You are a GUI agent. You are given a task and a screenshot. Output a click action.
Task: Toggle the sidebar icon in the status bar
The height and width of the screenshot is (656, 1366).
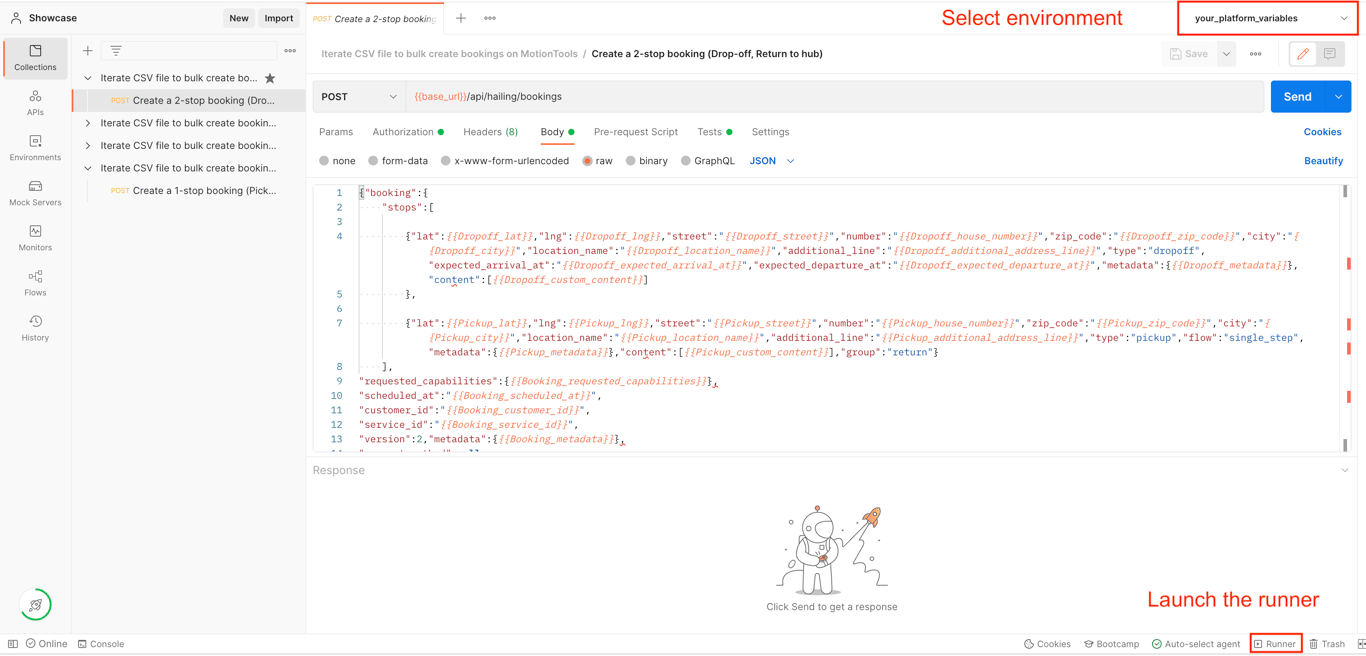(x=13, y=644)
